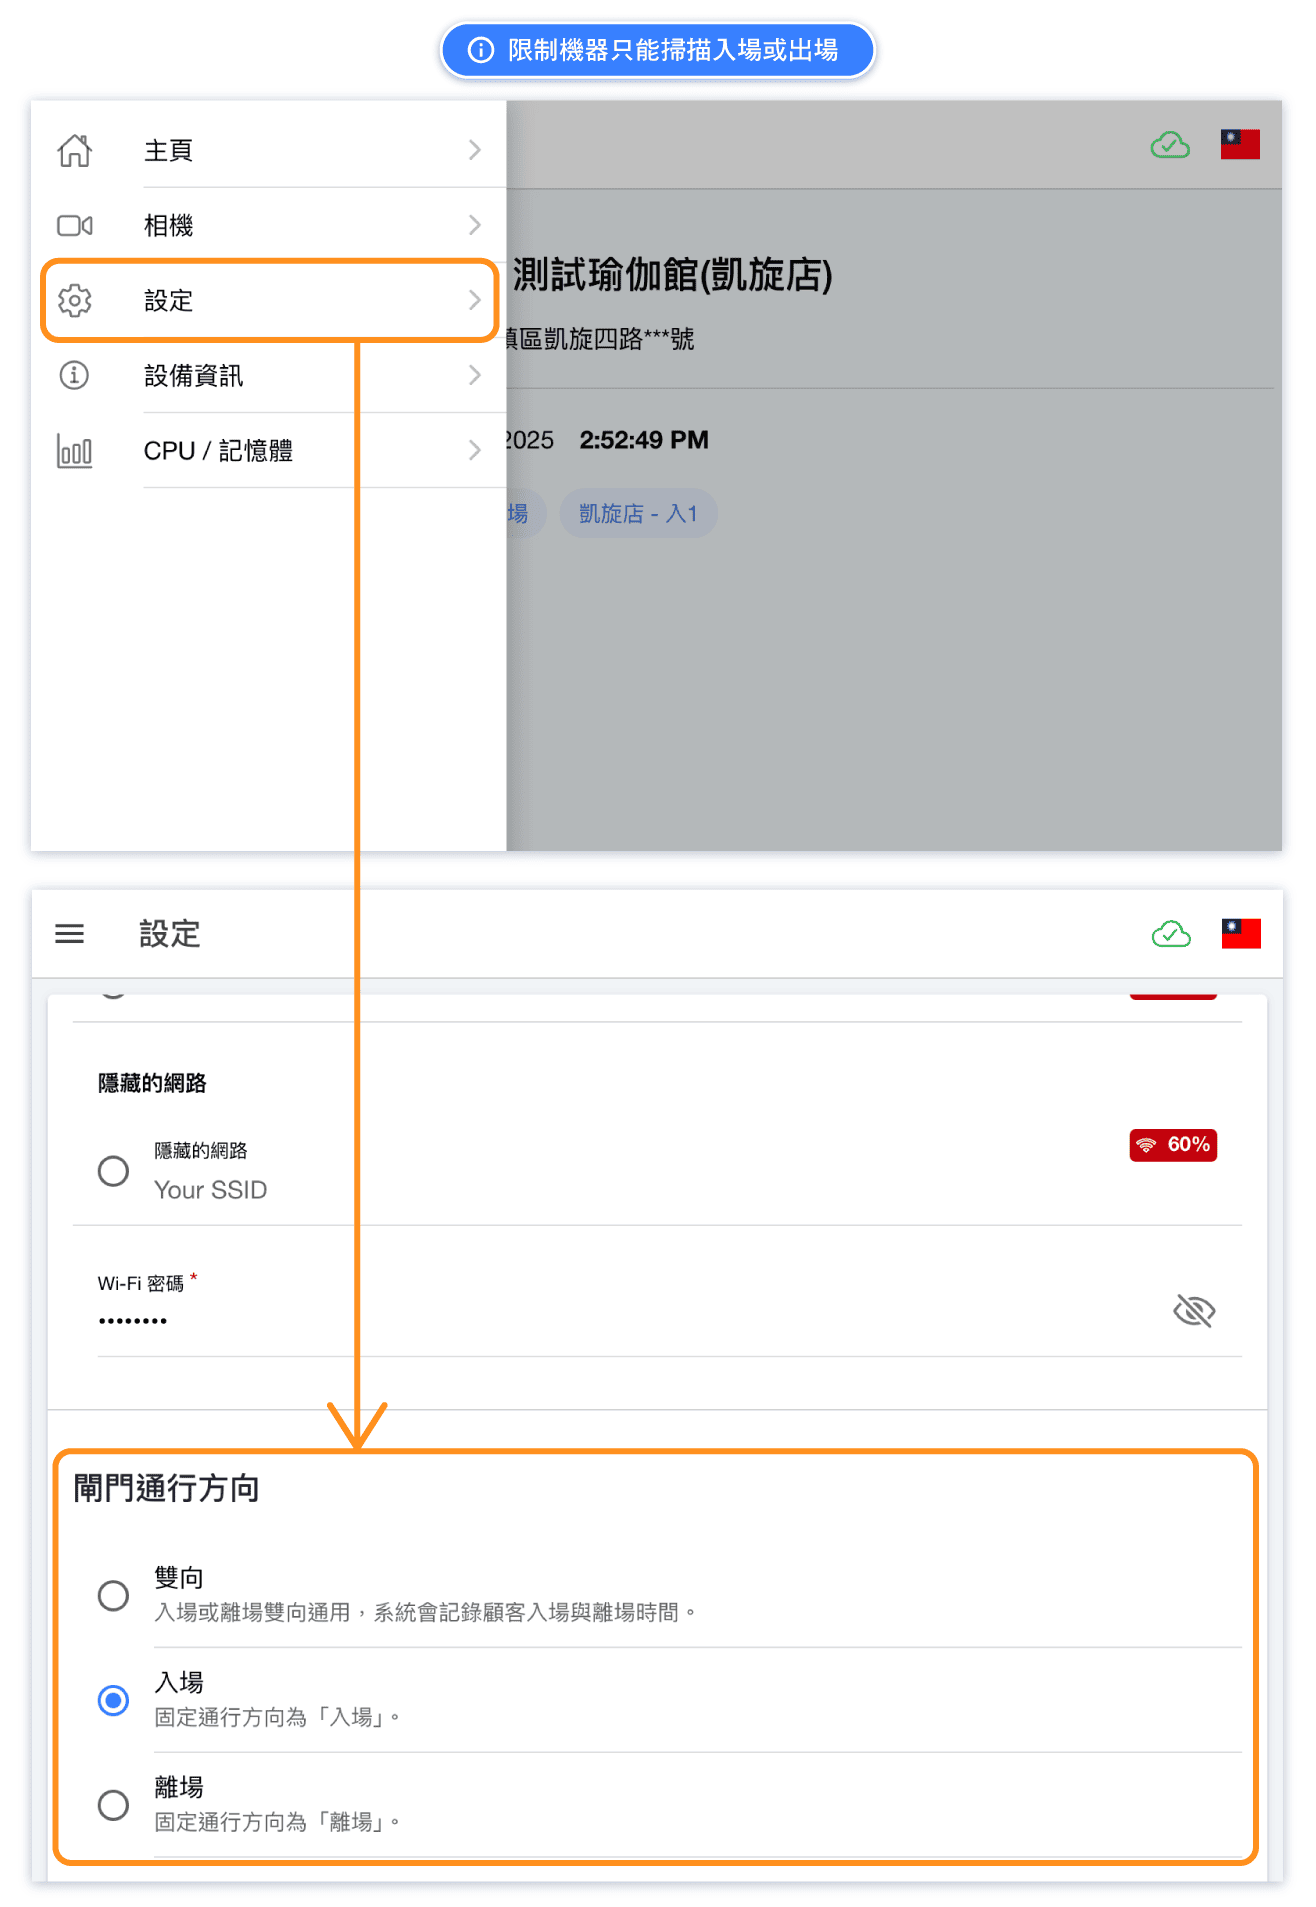
Task: Click the gear icon beside 設定
Action: click(75, 301)
